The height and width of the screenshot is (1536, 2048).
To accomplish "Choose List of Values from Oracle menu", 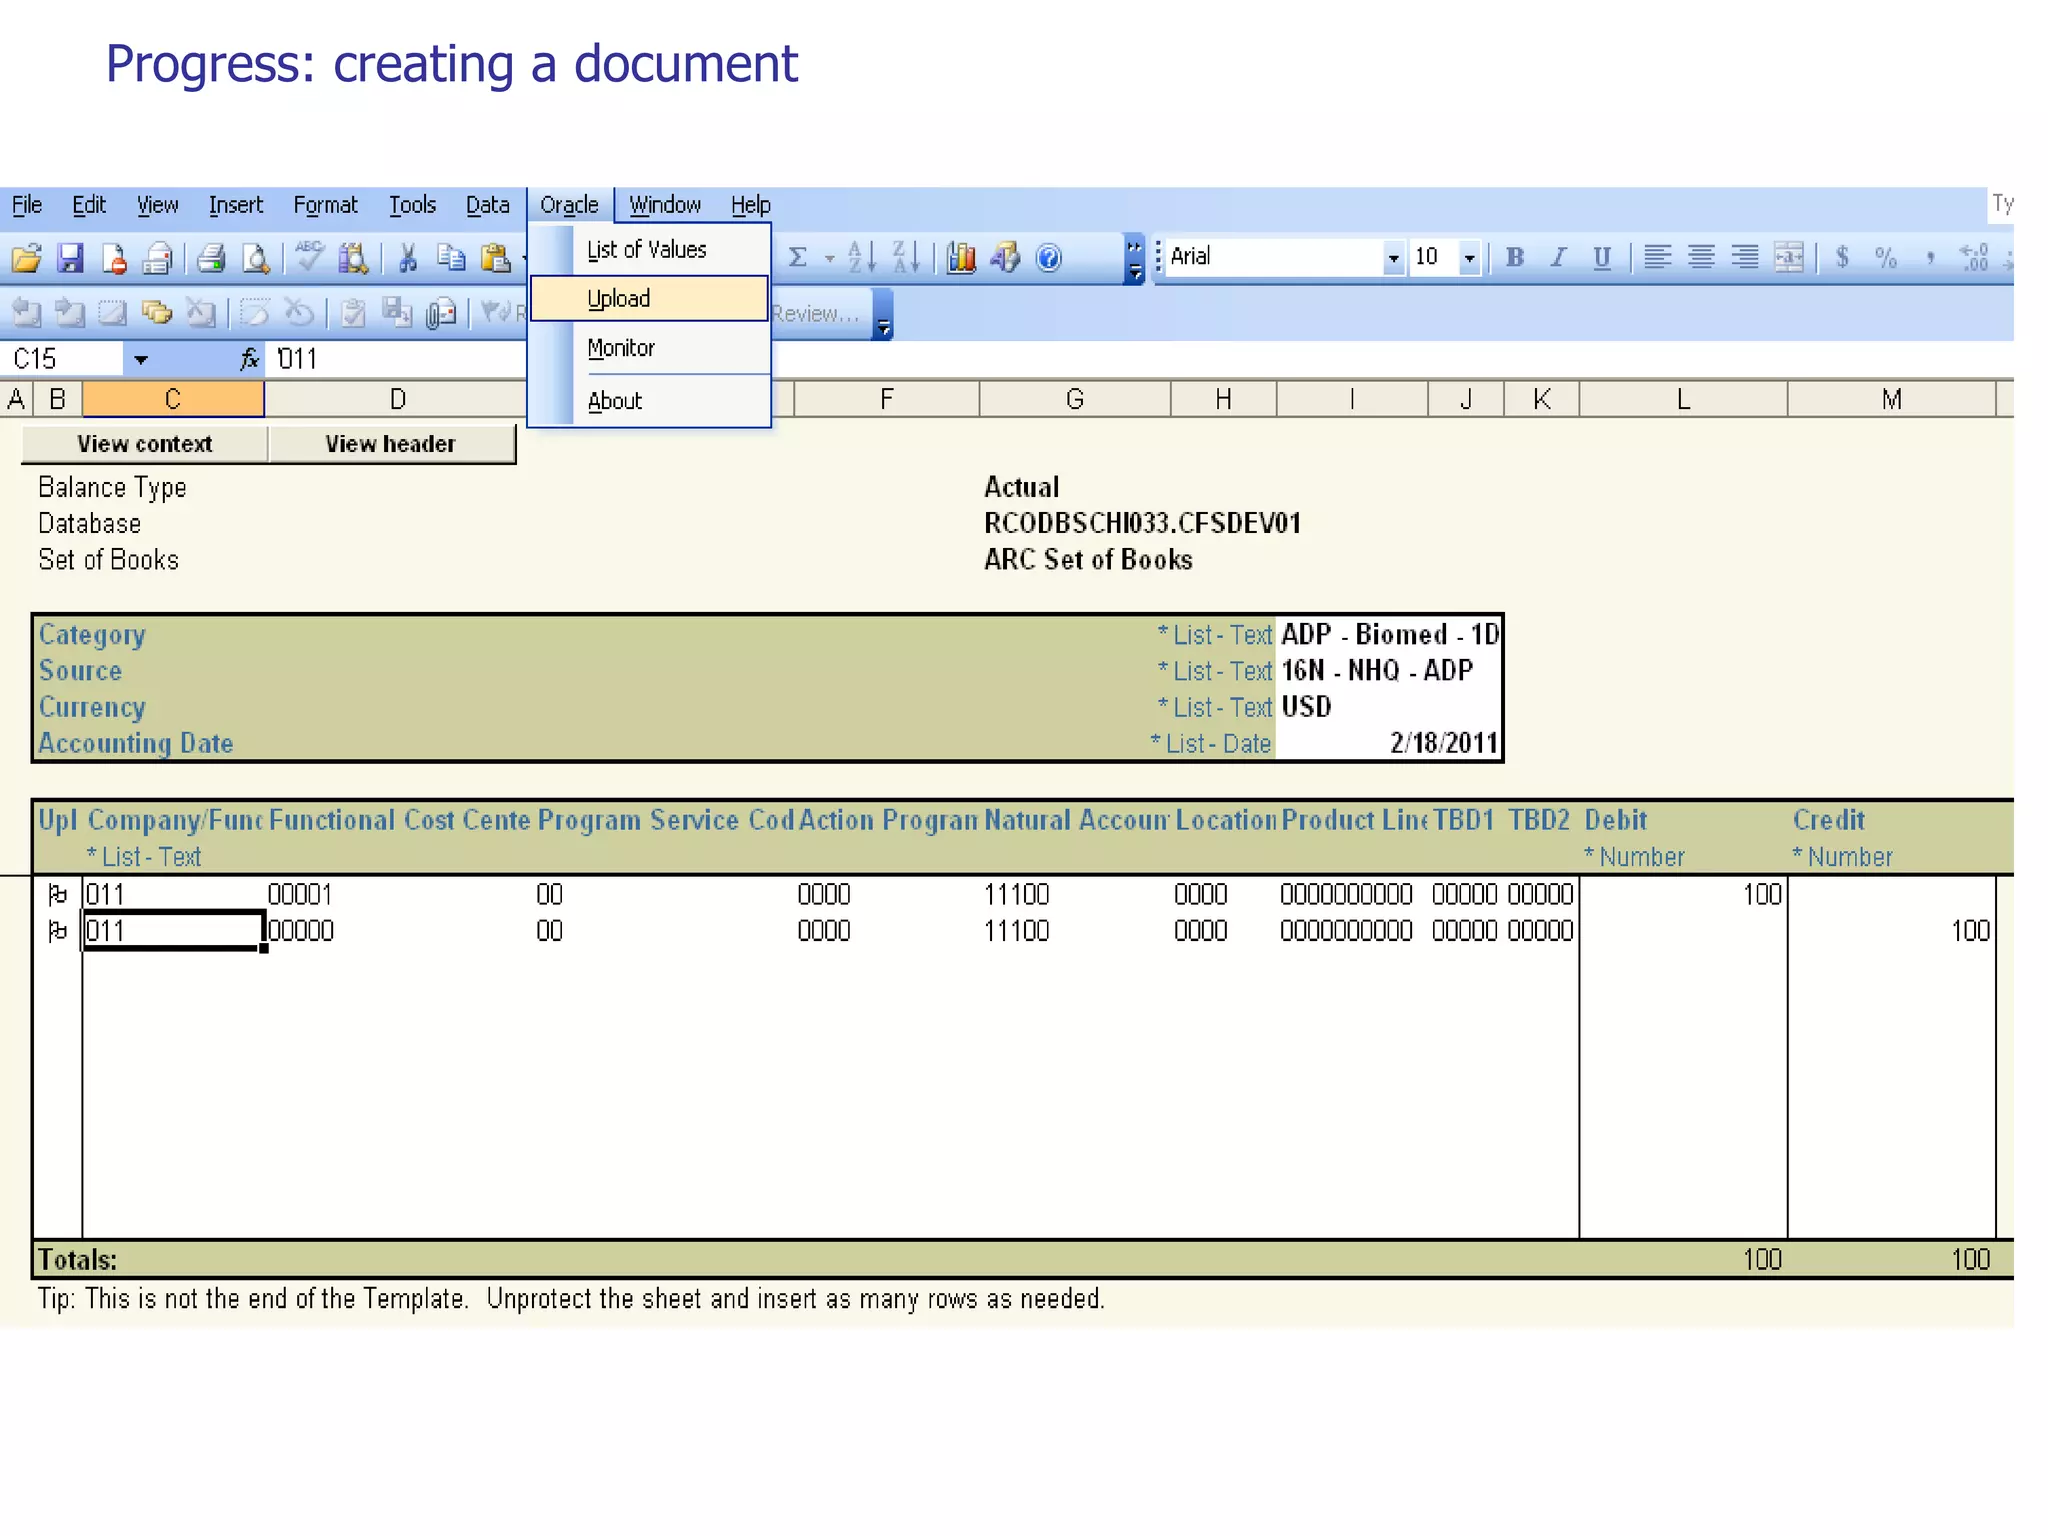I will tap(650, 250).
